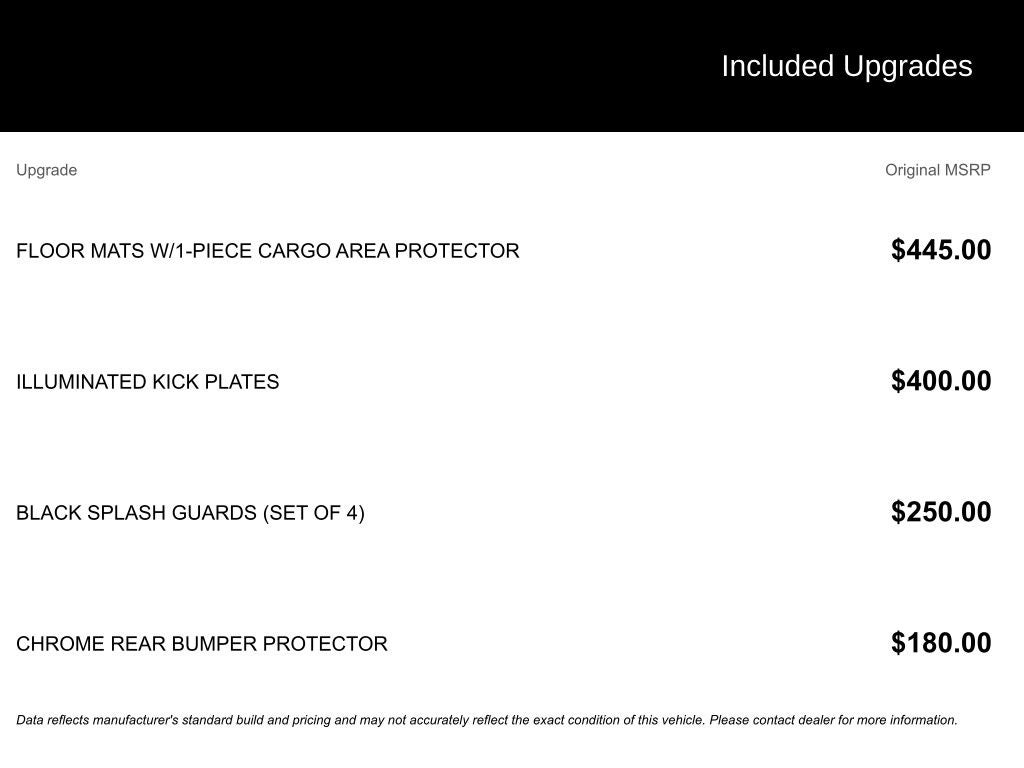This screenshot has width=1024, height=768.
Task: Click the 'Please contact dealer' sentence
Action: pyautogui.click(x=833, y=720)
